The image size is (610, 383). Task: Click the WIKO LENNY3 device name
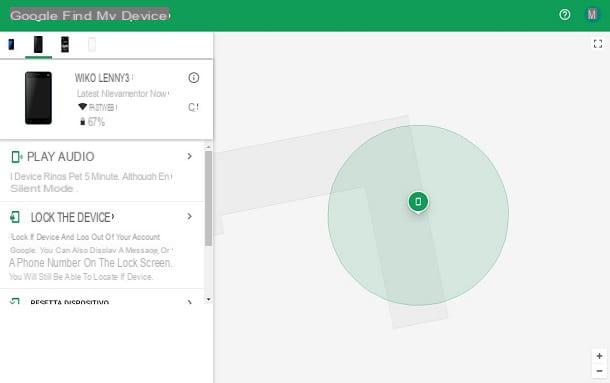point(102,78)
